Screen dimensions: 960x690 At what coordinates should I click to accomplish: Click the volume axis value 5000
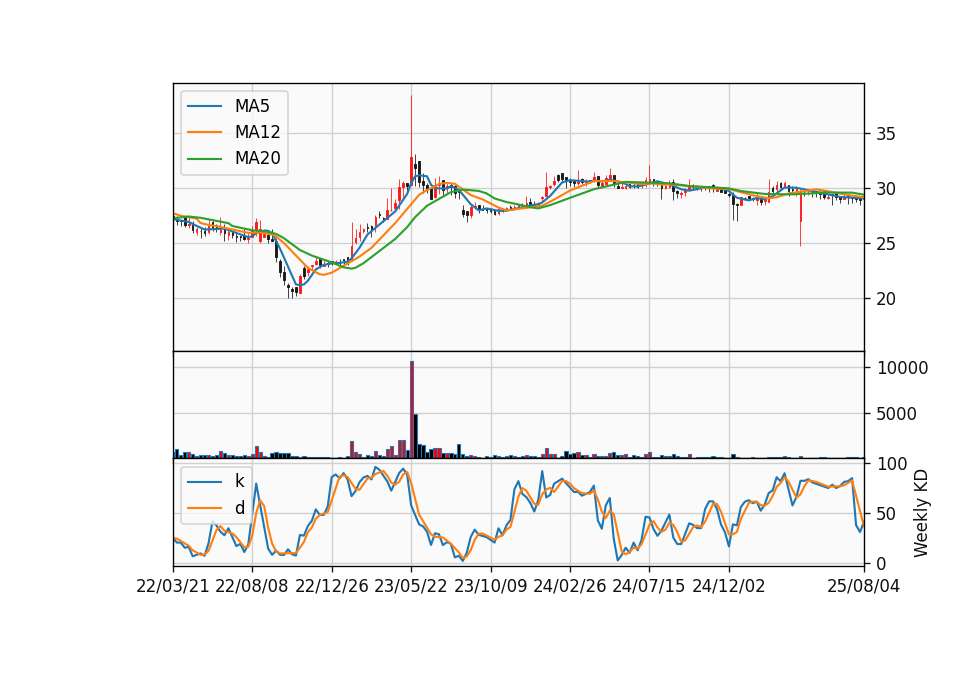tap(897, 414)
